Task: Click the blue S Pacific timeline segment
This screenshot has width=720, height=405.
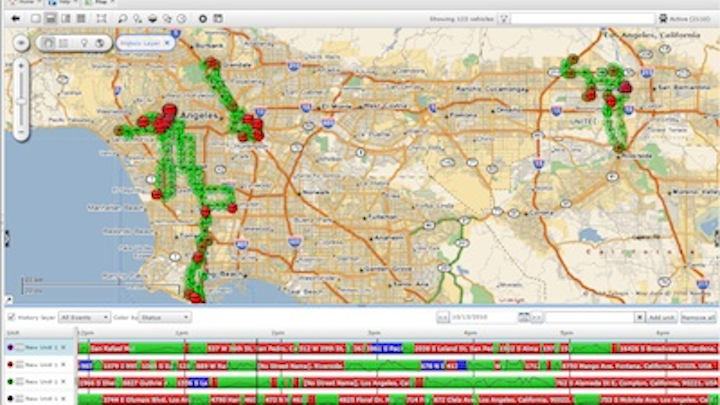Action: coord(387,349)
